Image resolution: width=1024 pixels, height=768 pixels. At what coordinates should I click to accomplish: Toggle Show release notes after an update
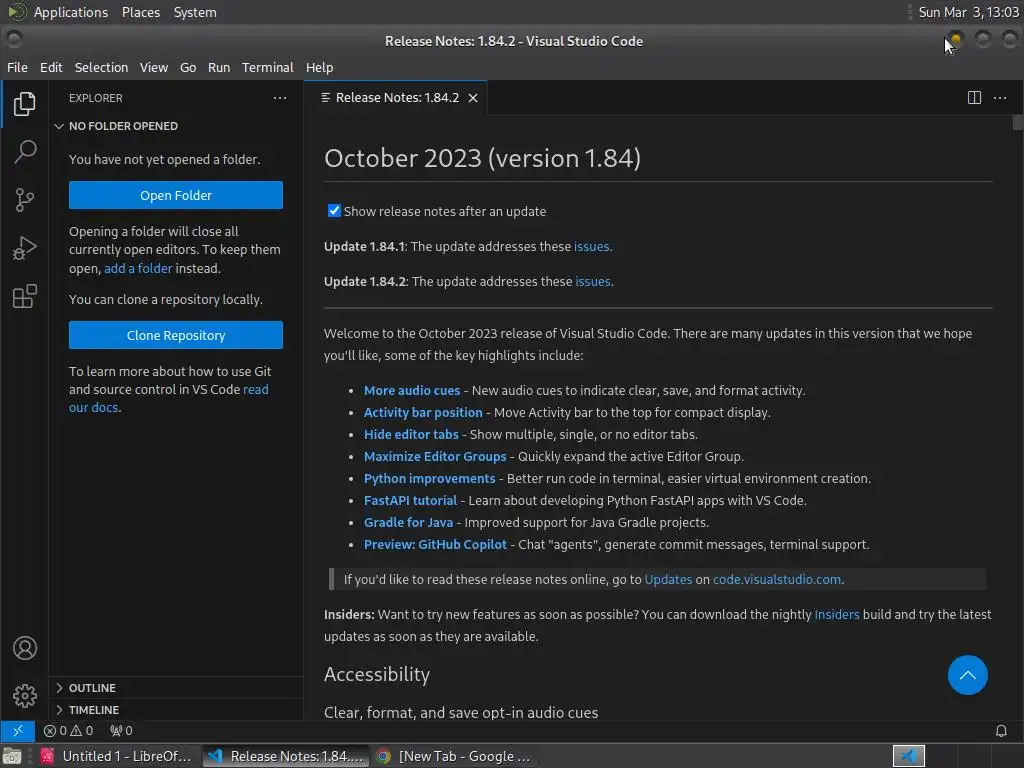click(334, 210)
